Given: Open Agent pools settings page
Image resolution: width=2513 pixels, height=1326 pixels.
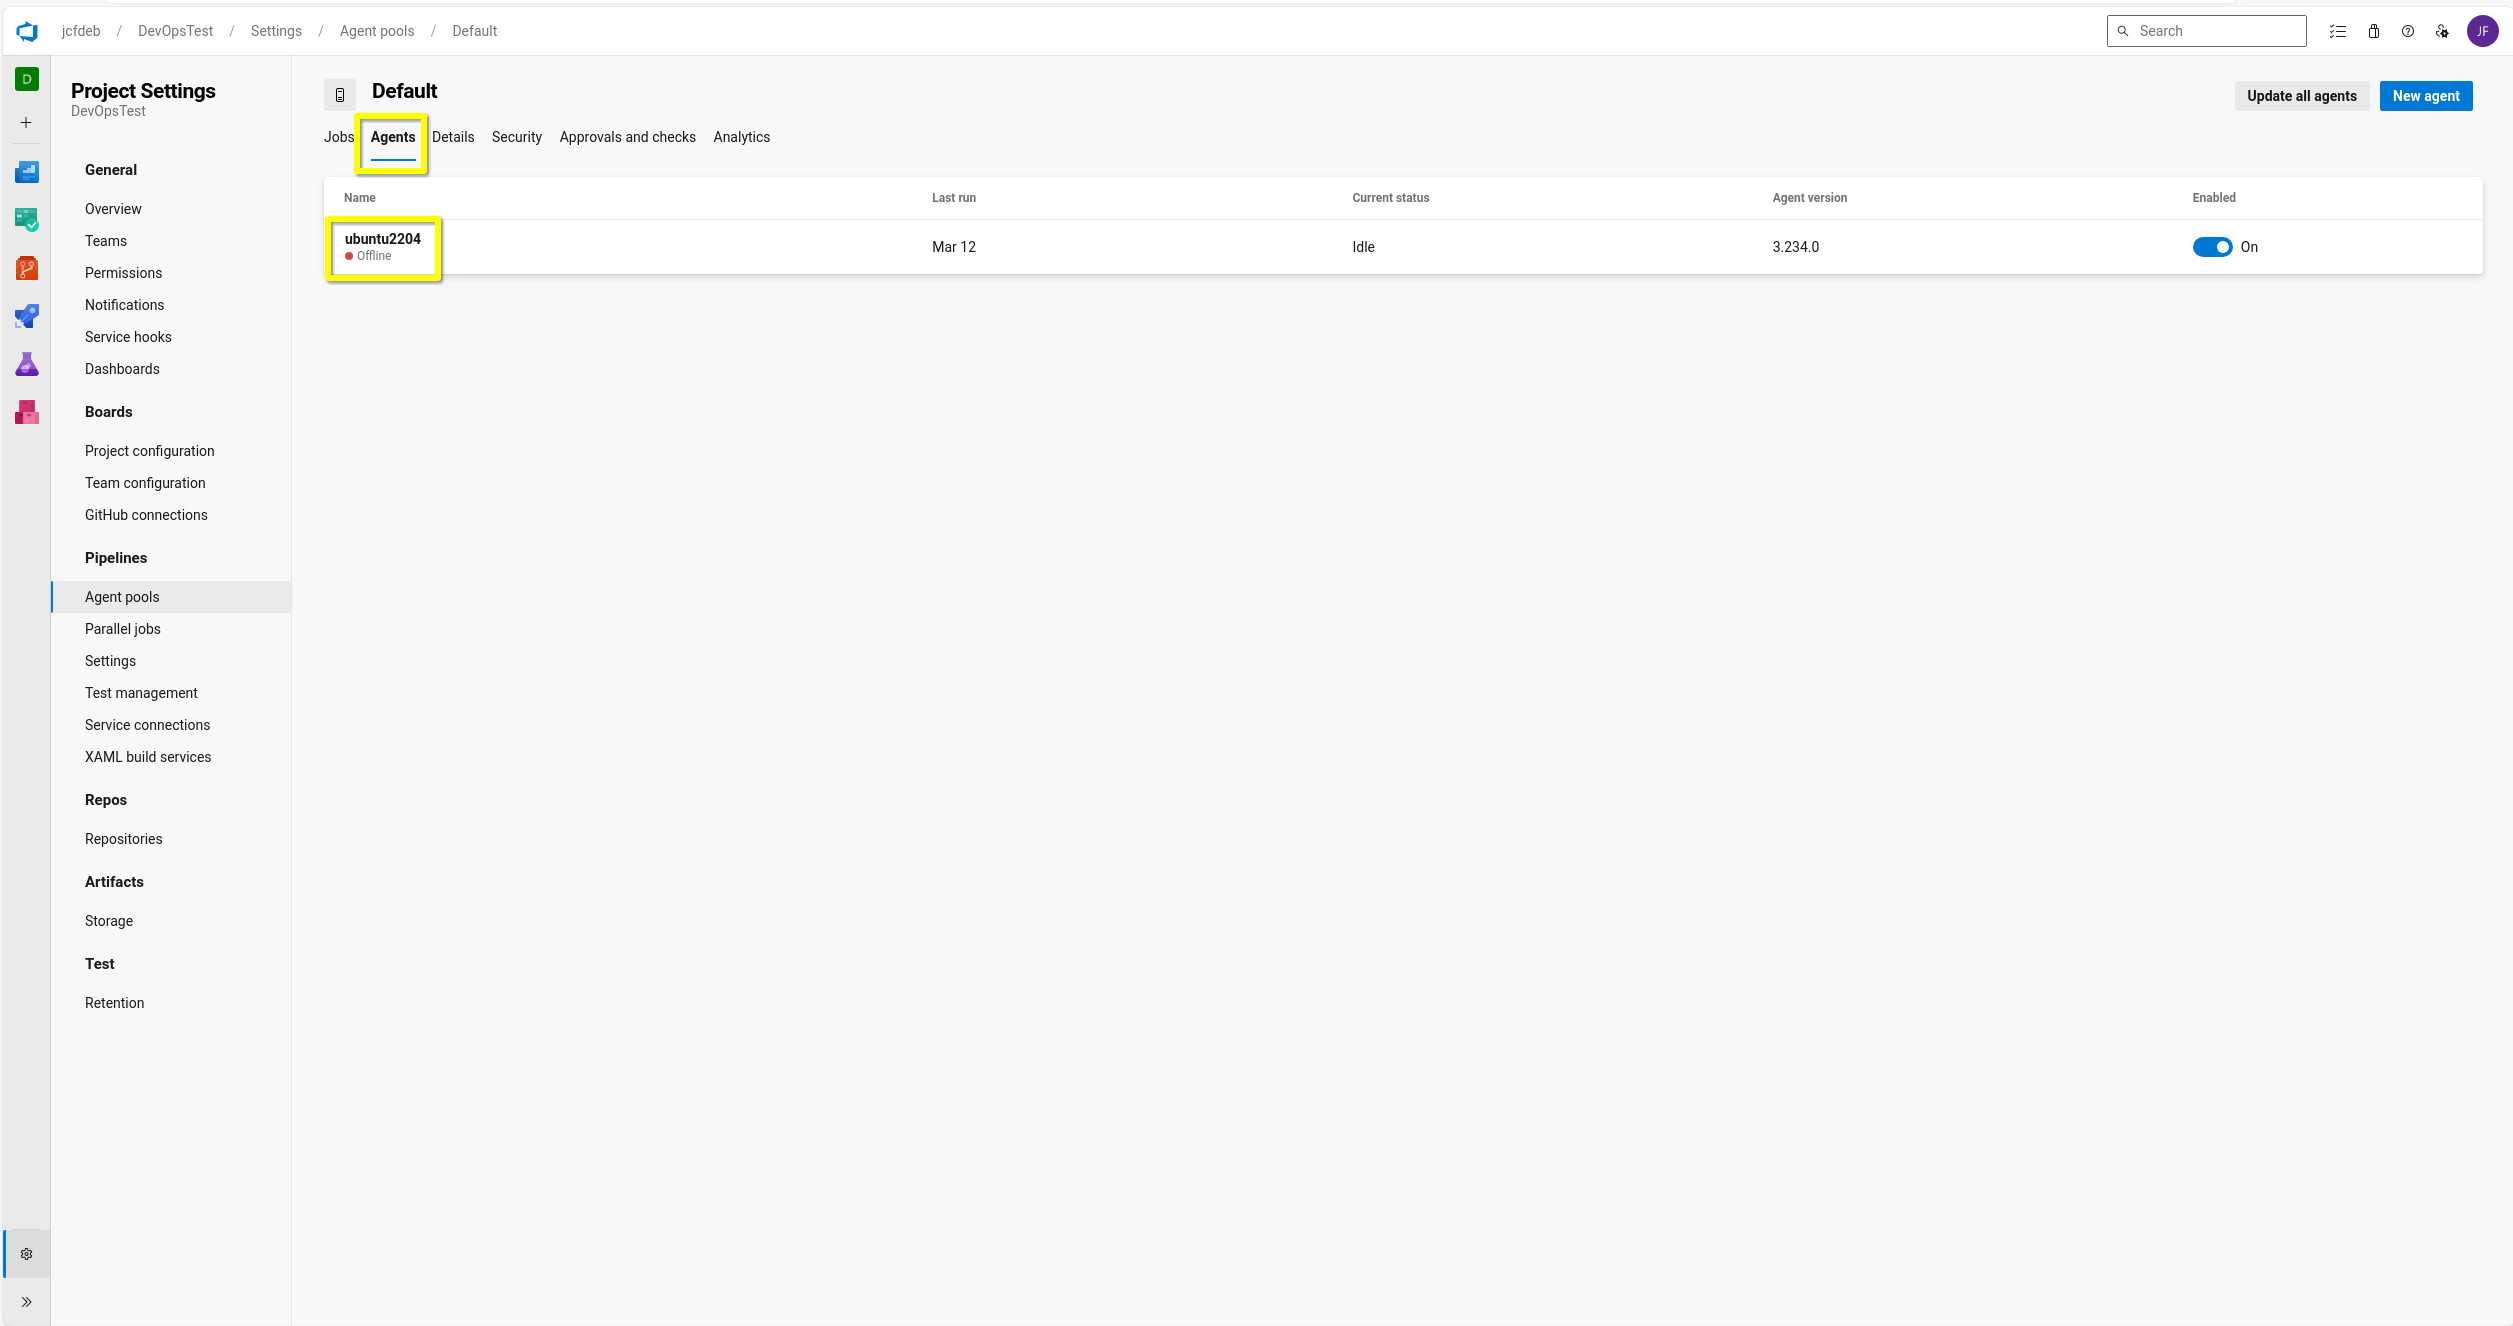Looking at the screenshot, I should pos(121,597).
